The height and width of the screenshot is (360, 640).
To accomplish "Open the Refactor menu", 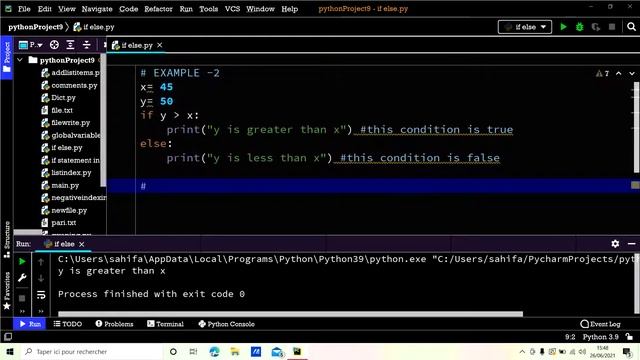I will tap(158, 9).
